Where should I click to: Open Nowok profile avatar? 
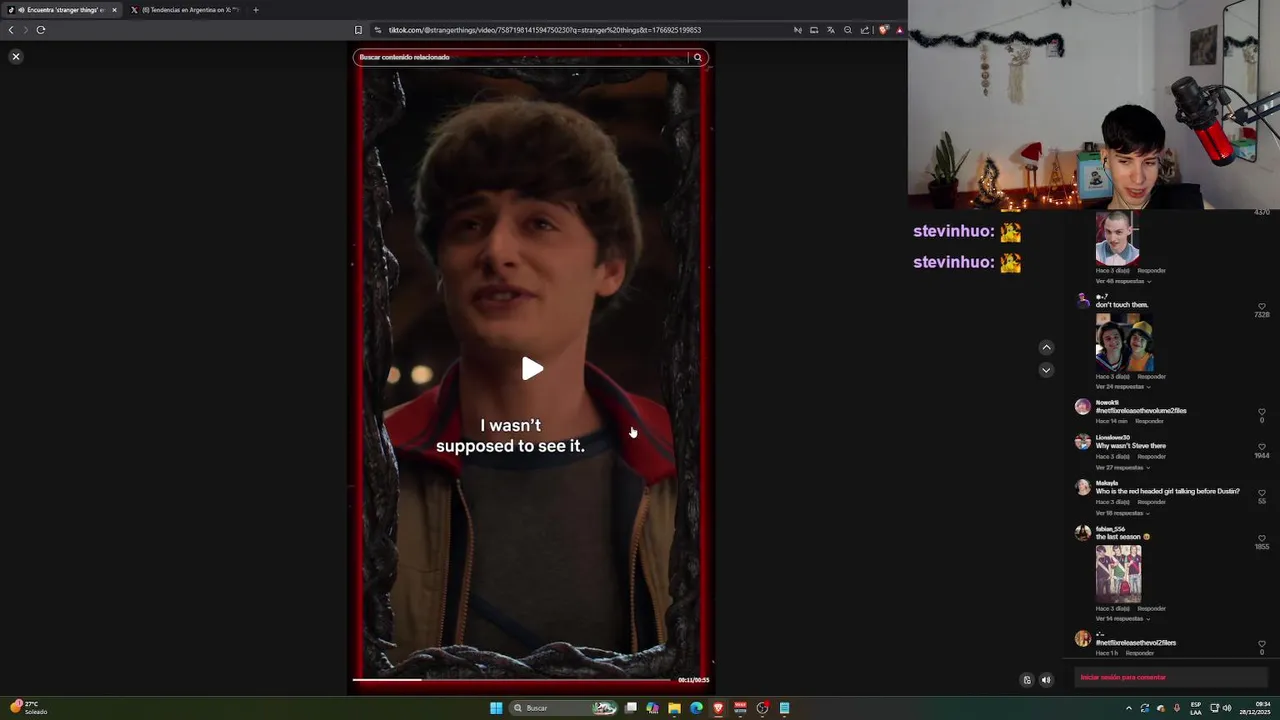tap(1082, 406)
